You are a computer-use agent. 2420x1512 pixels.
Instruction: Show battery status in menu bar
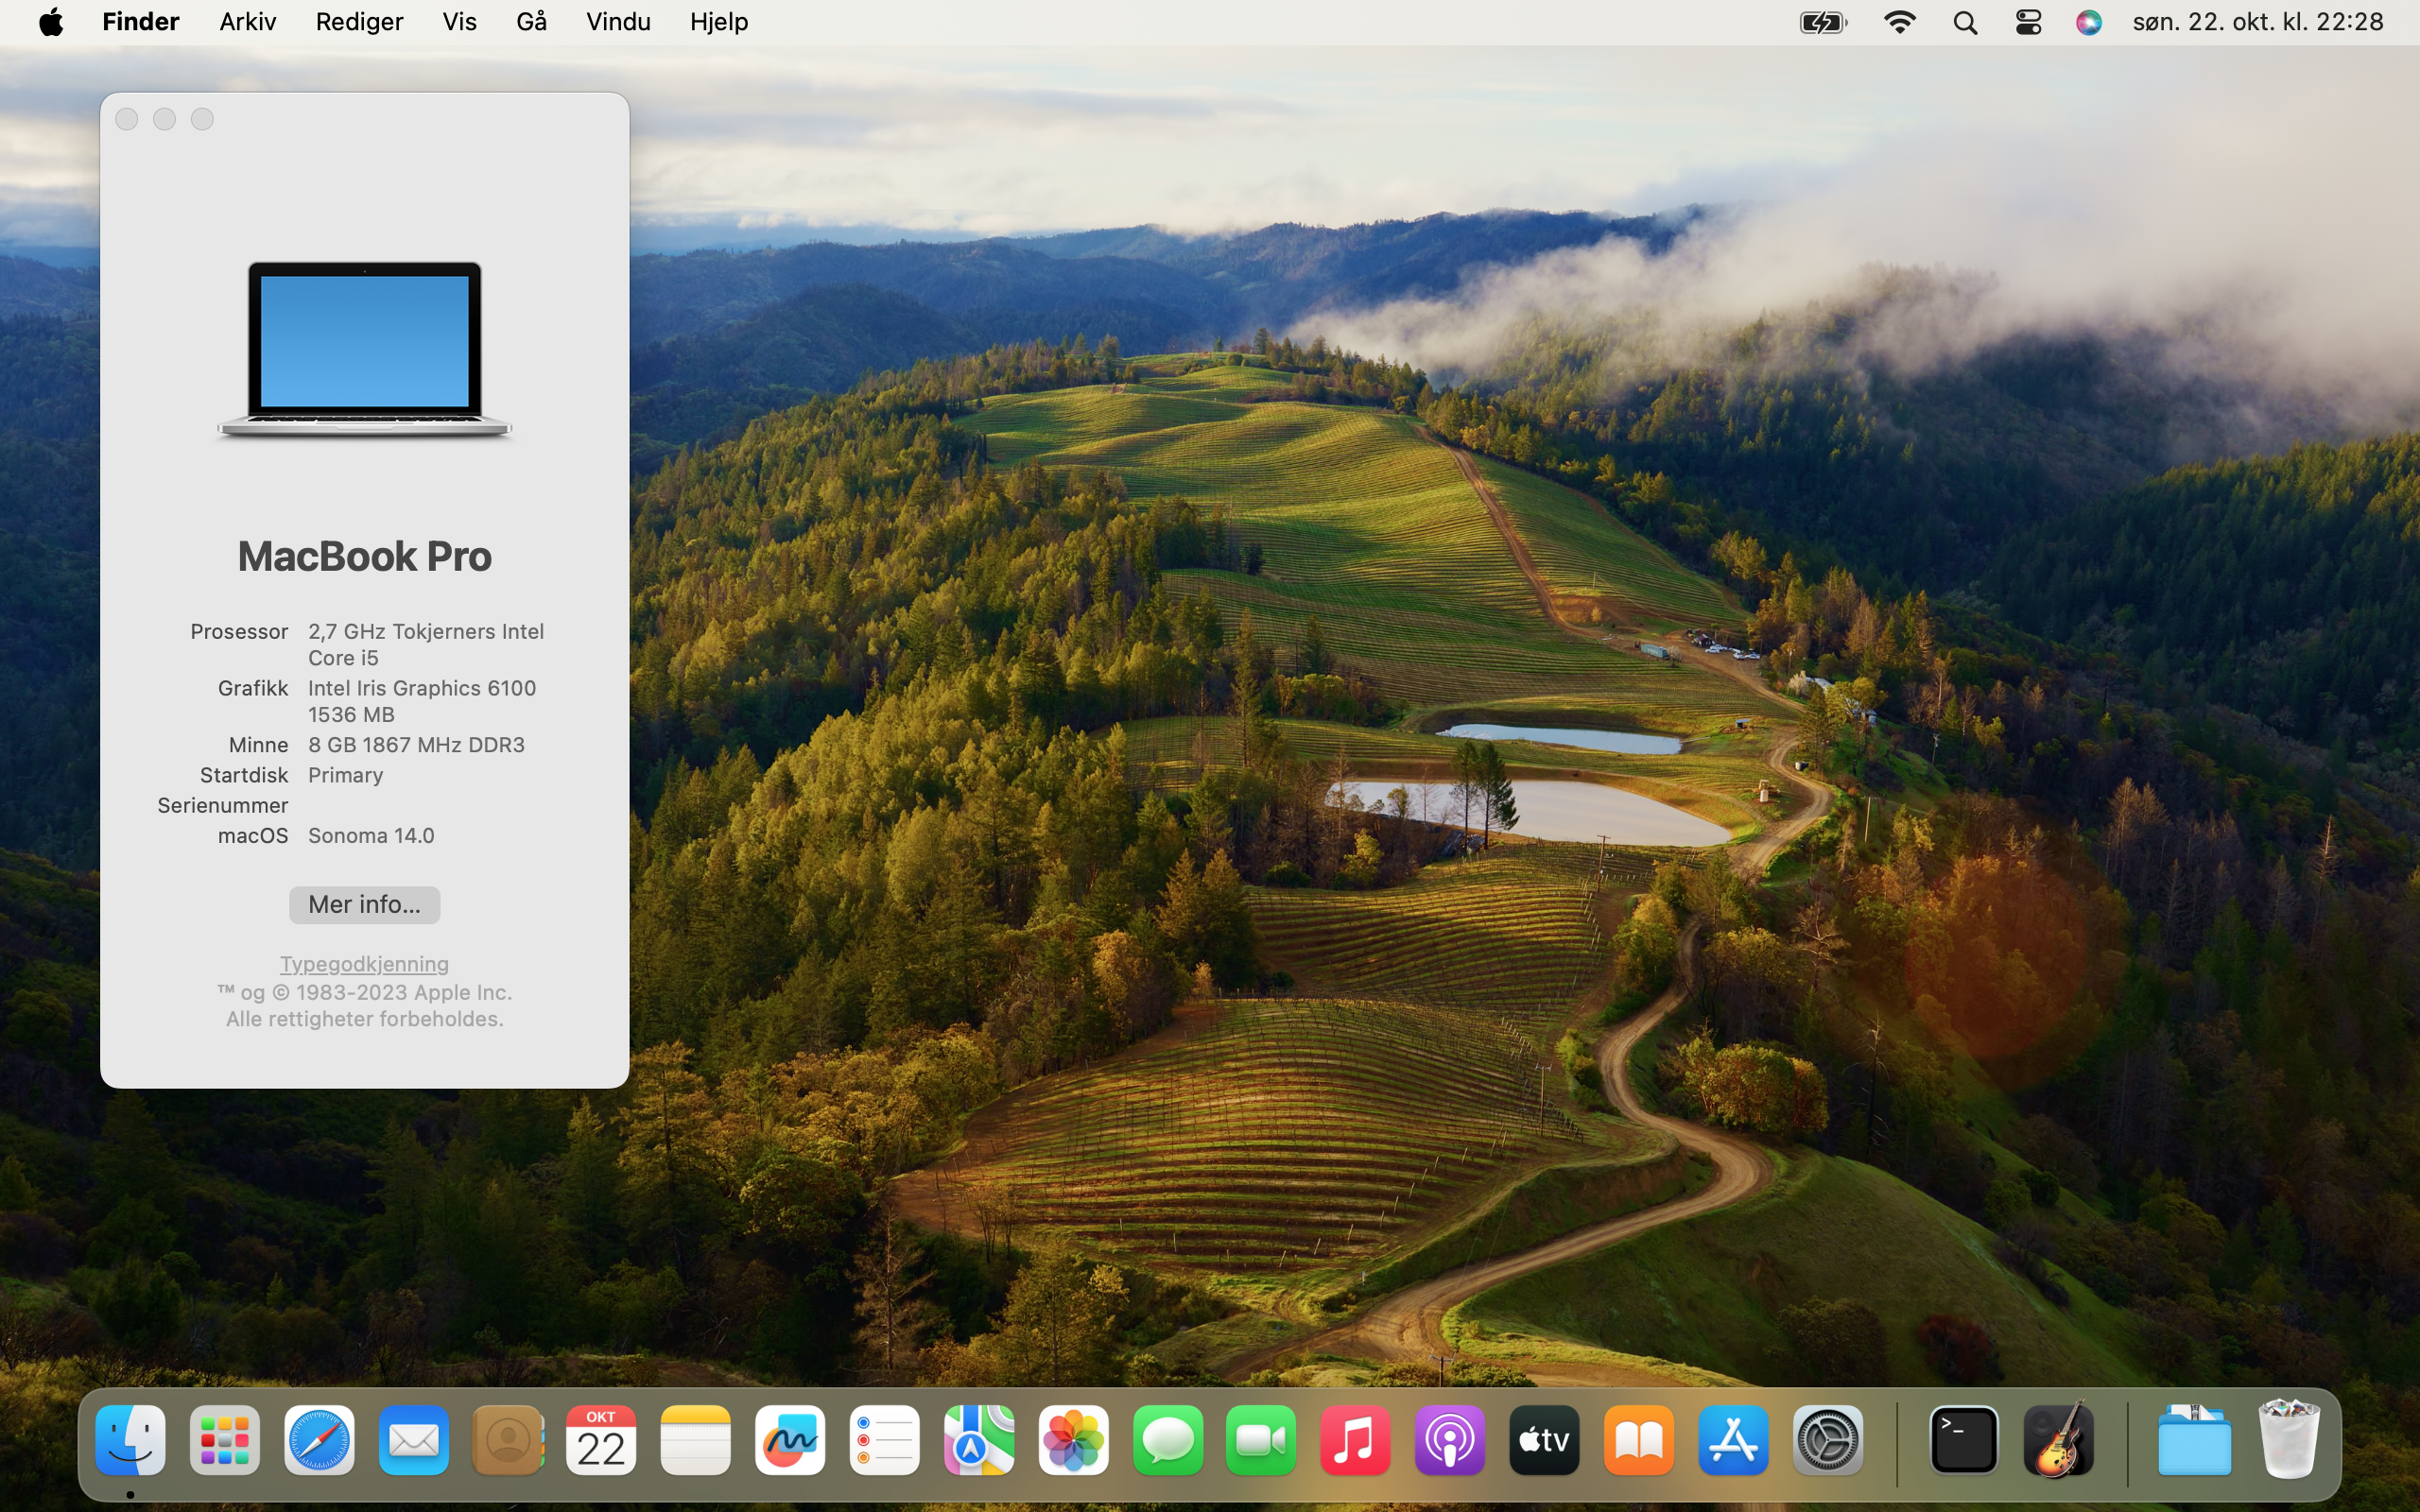[1823, 22]
